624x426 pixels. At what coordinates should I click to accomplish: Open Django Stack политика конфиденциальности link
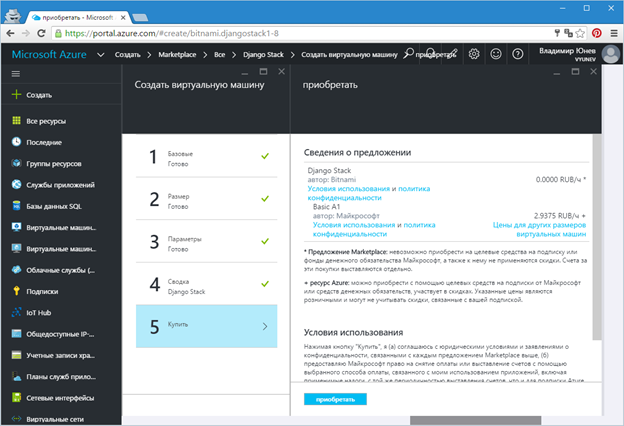[369, 193]
